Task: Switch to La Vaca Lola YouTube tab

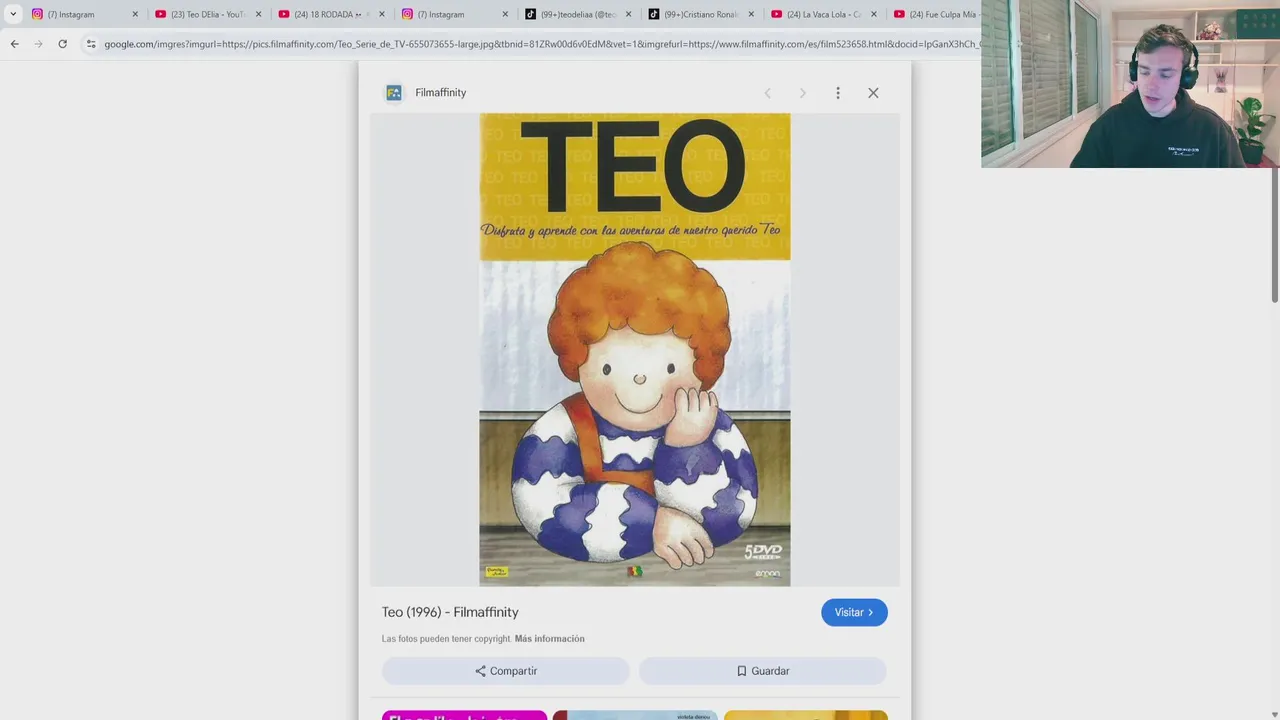Action: coord(823,14)
